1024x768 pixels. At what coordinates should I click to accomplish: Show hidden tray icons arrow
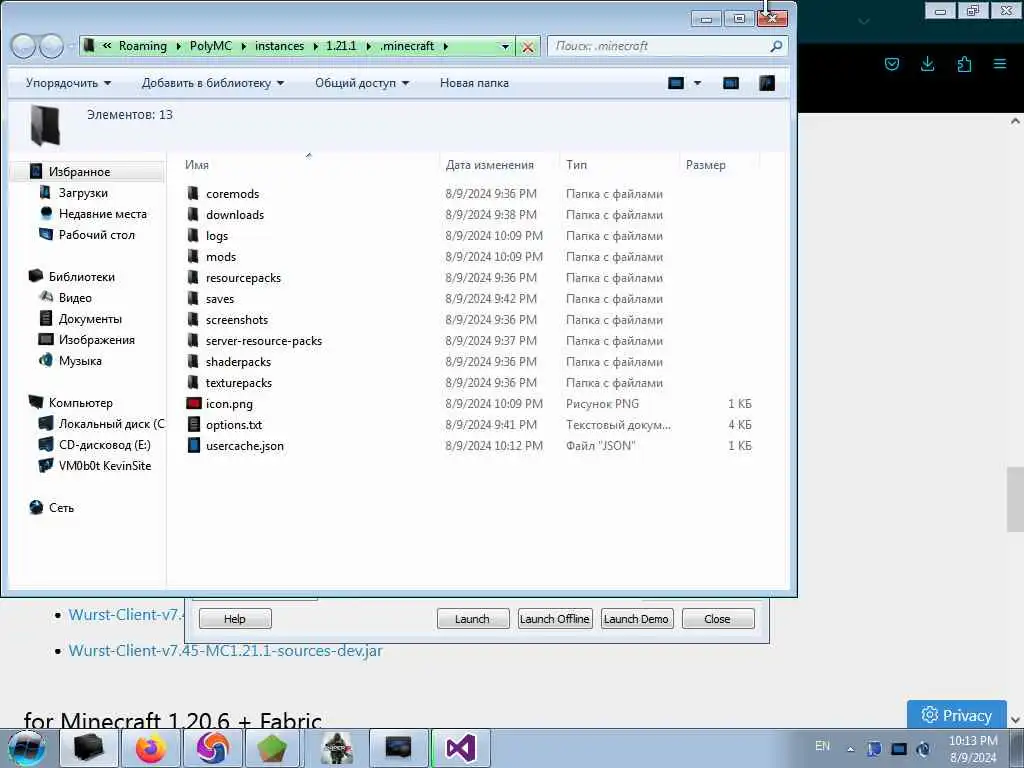(x=850, y=749)
